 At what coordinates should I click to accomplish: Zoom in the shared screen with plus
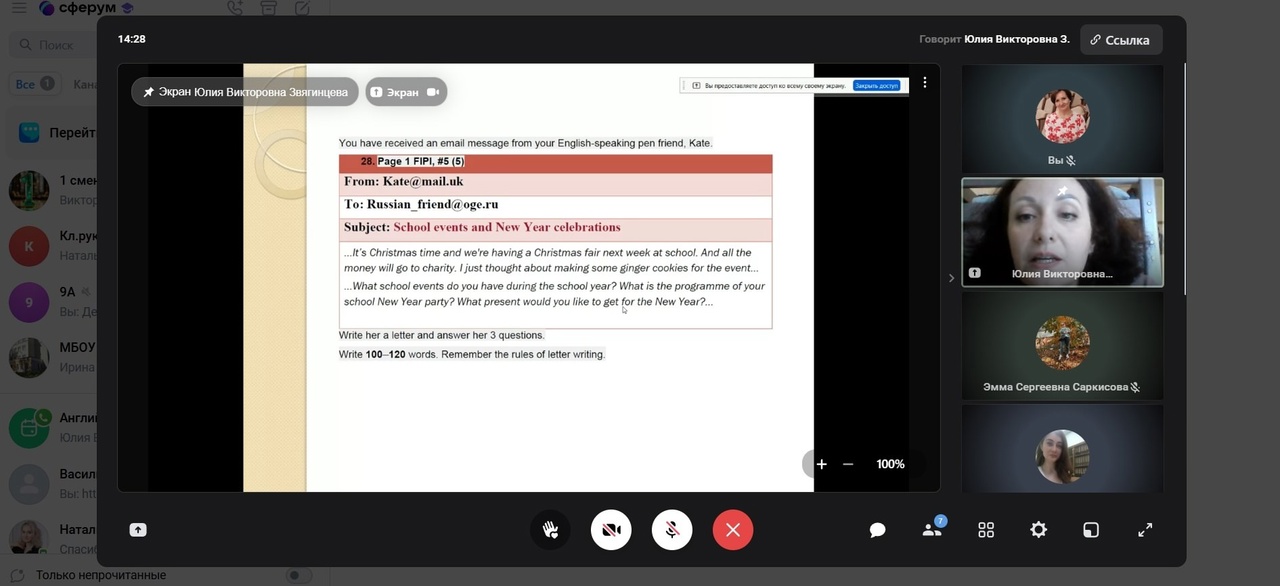pyautogui.click(x=821, y=464)
